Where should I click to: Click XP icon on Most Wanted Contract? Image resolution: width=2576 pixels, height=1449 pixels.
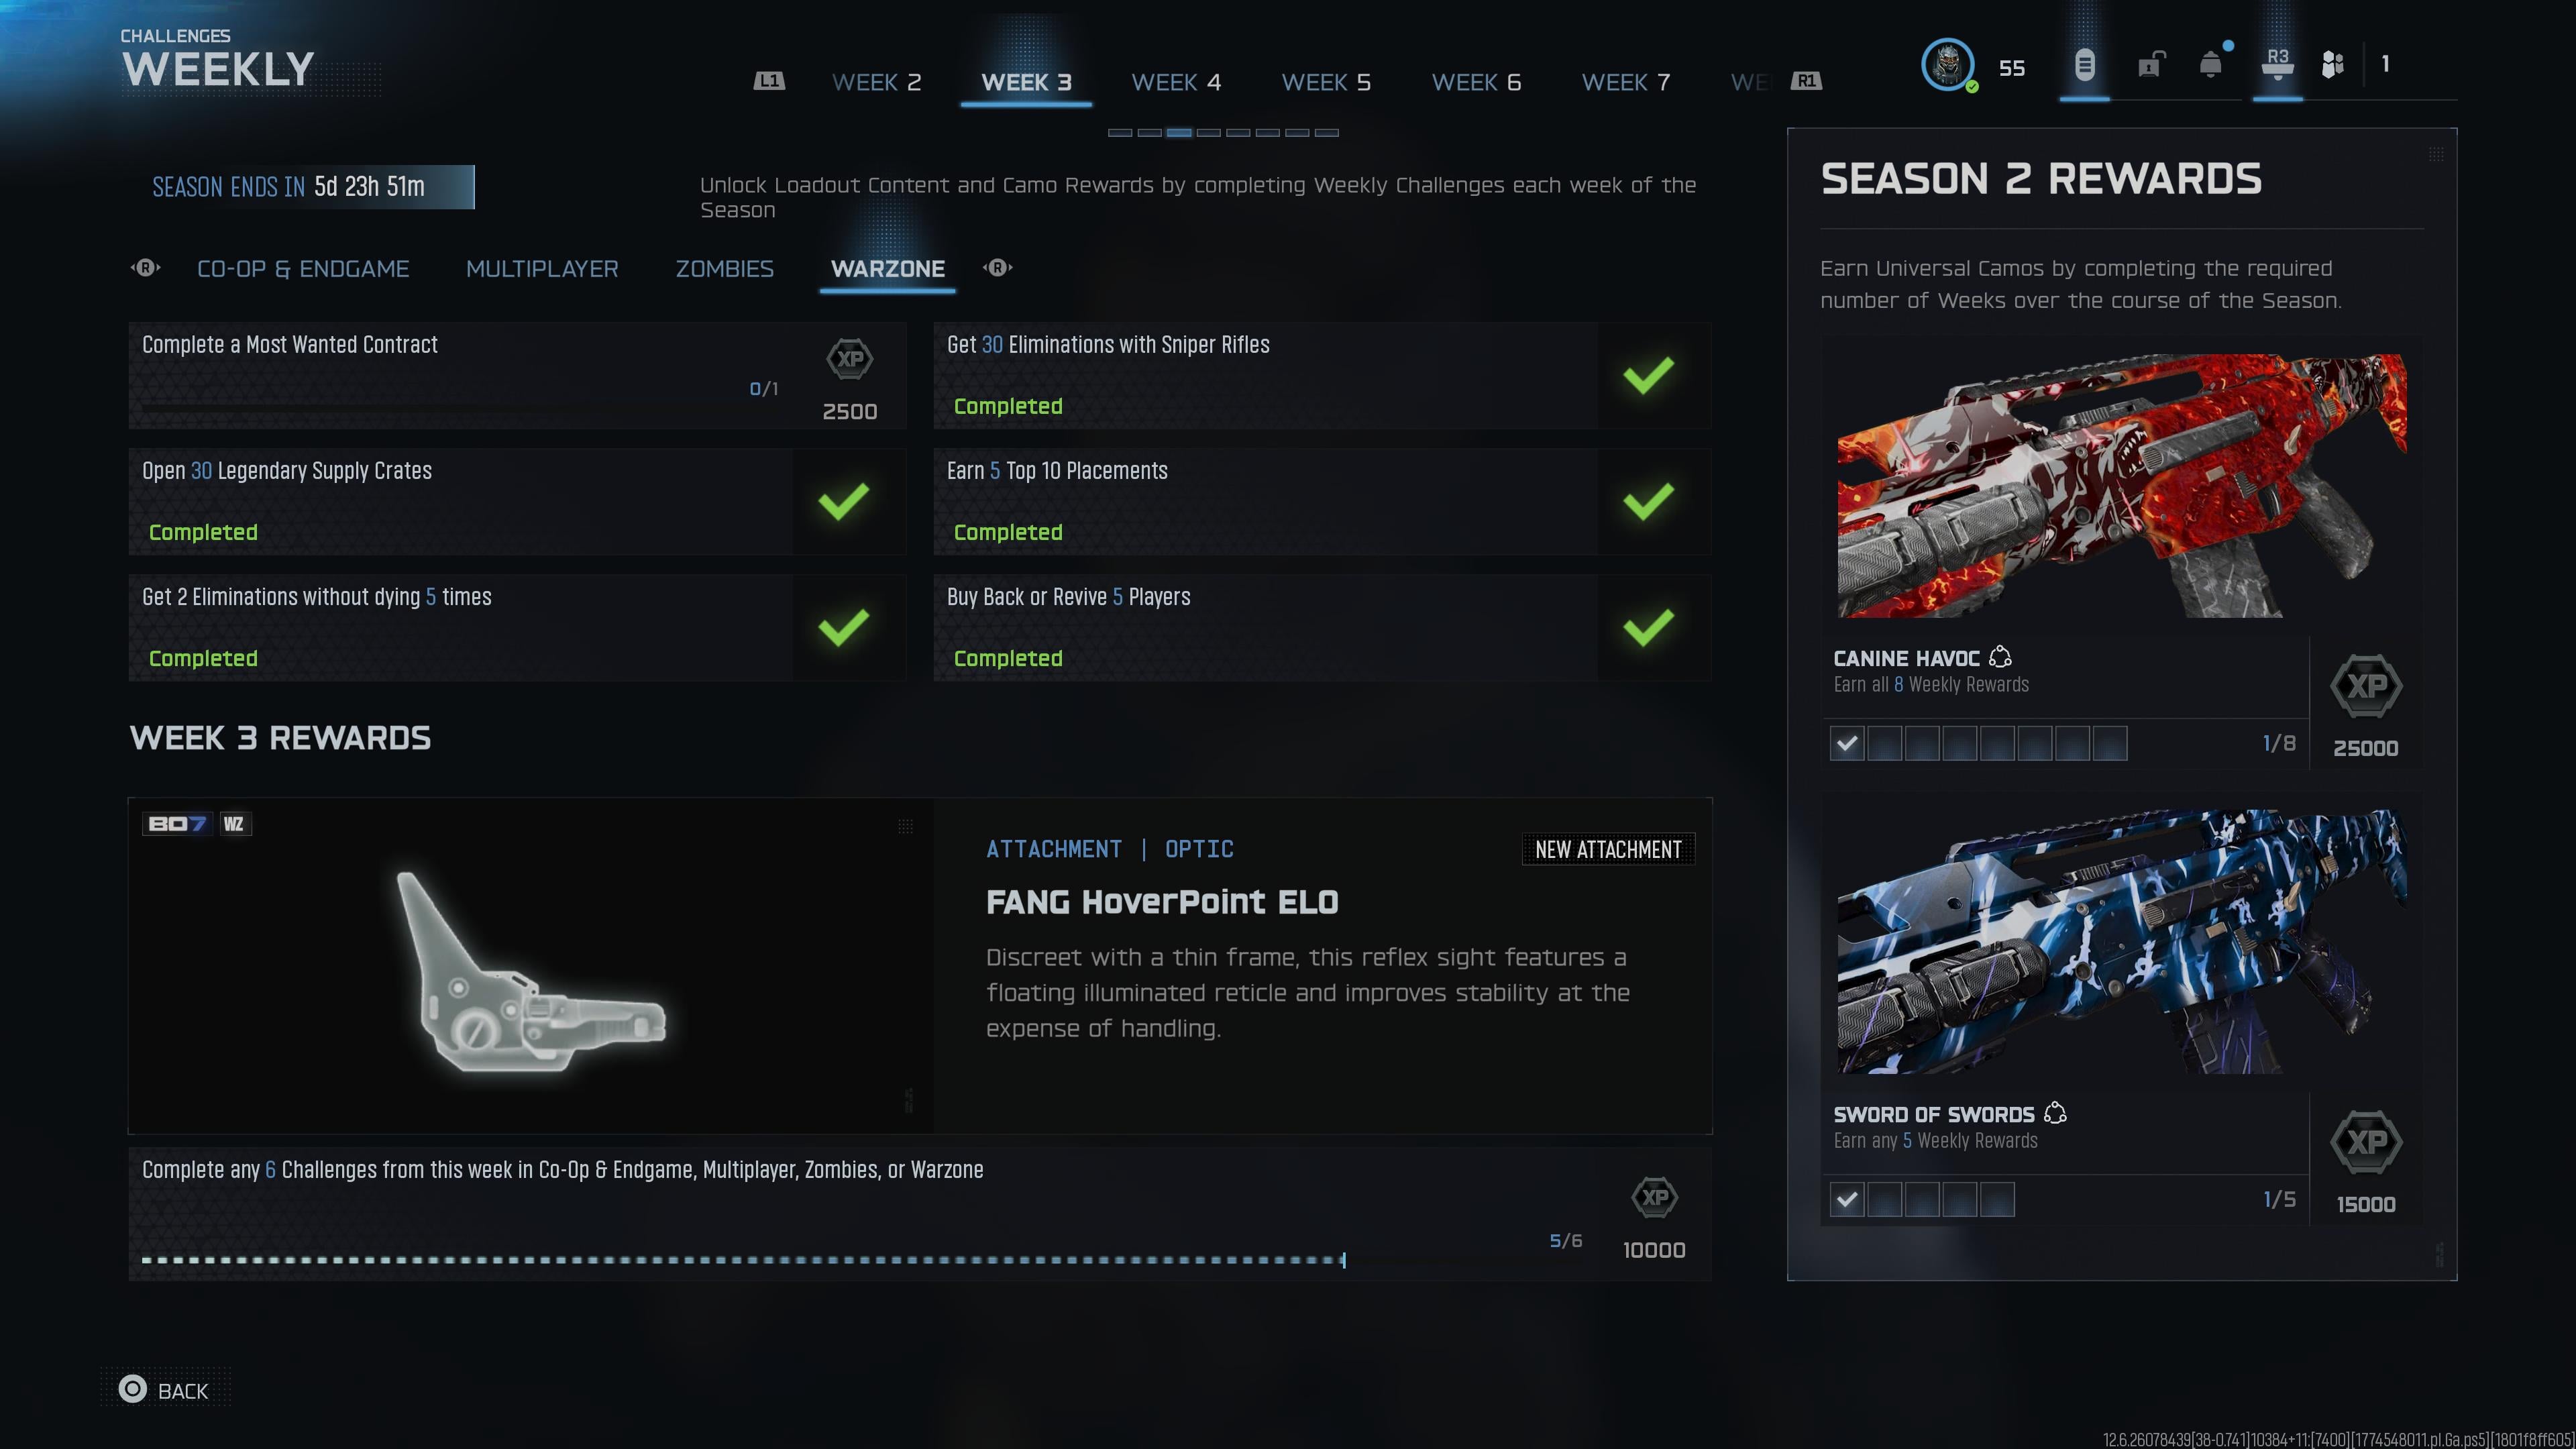pos(850,359)
